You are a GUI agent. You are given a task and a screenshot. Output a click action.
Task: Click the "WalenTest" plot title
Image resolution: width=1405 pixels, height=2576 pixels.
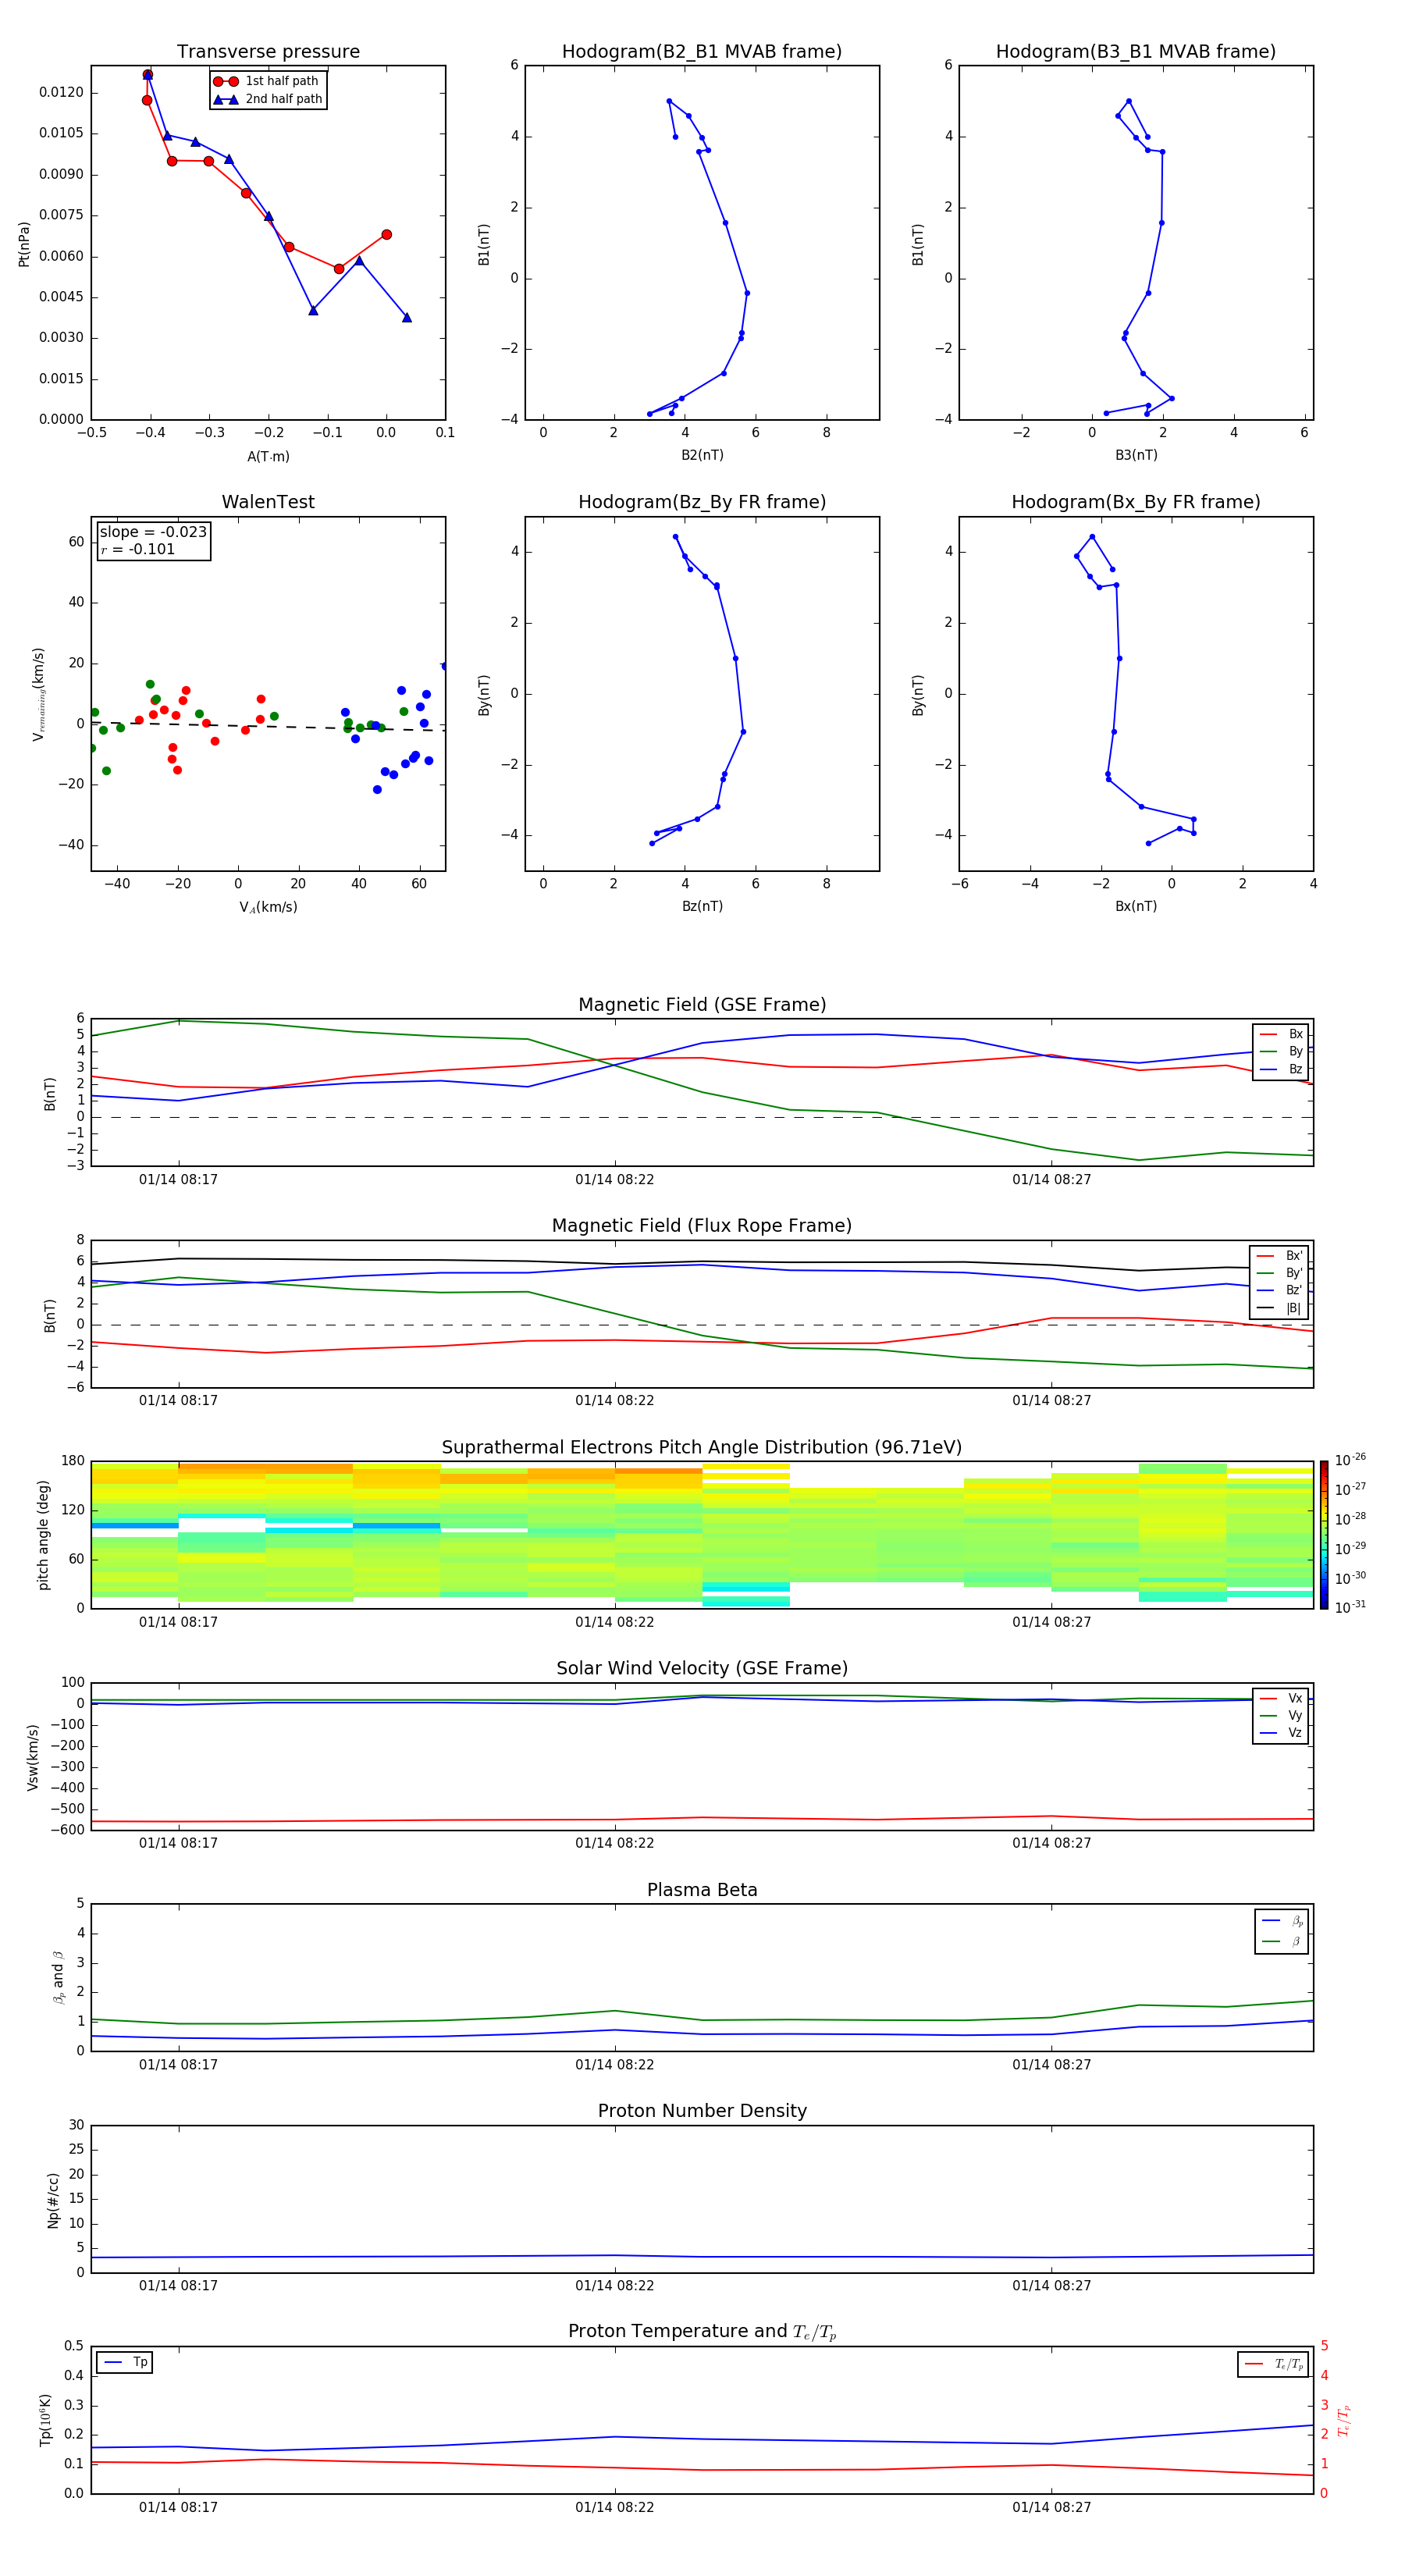tap(268, 502)
